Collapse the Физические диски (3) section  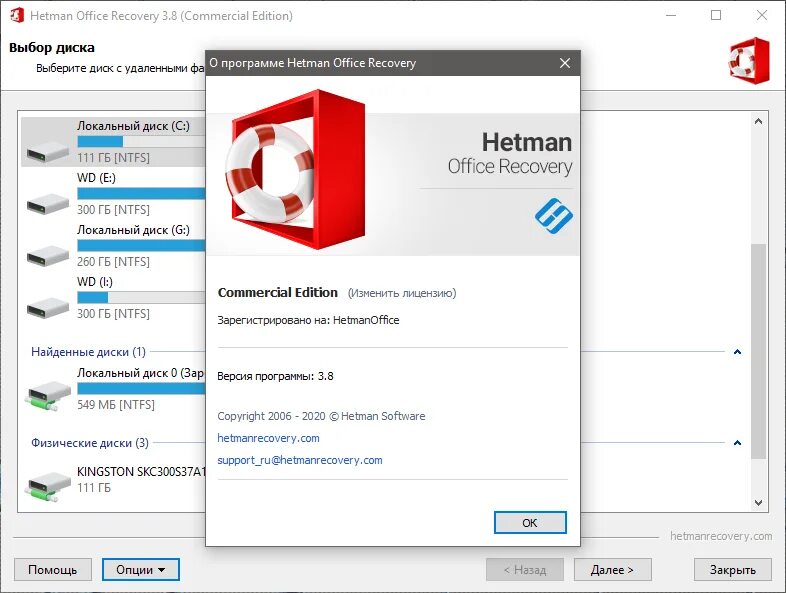tap(737, 443)
